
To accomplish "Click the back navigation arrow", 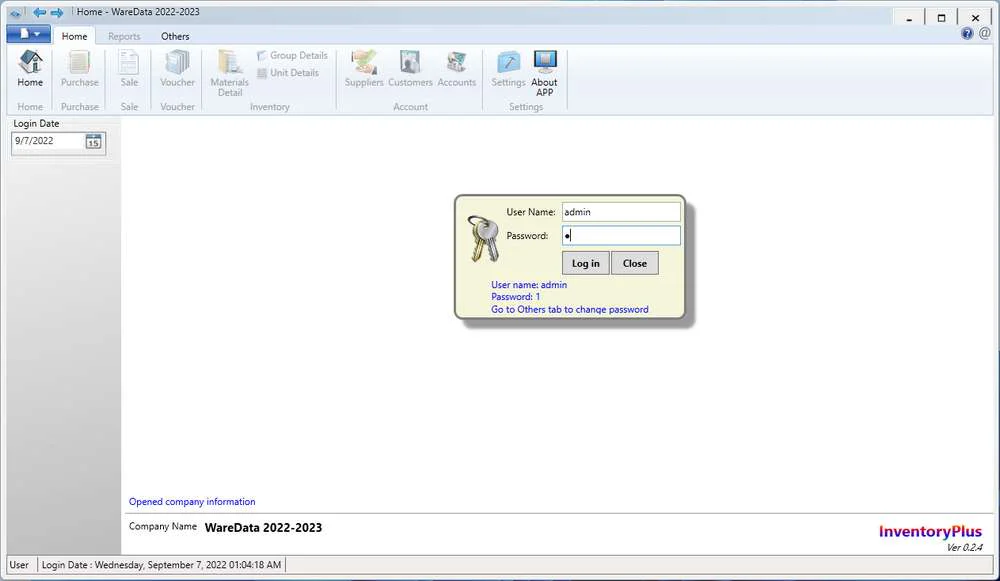I will (x=38, y=12).
